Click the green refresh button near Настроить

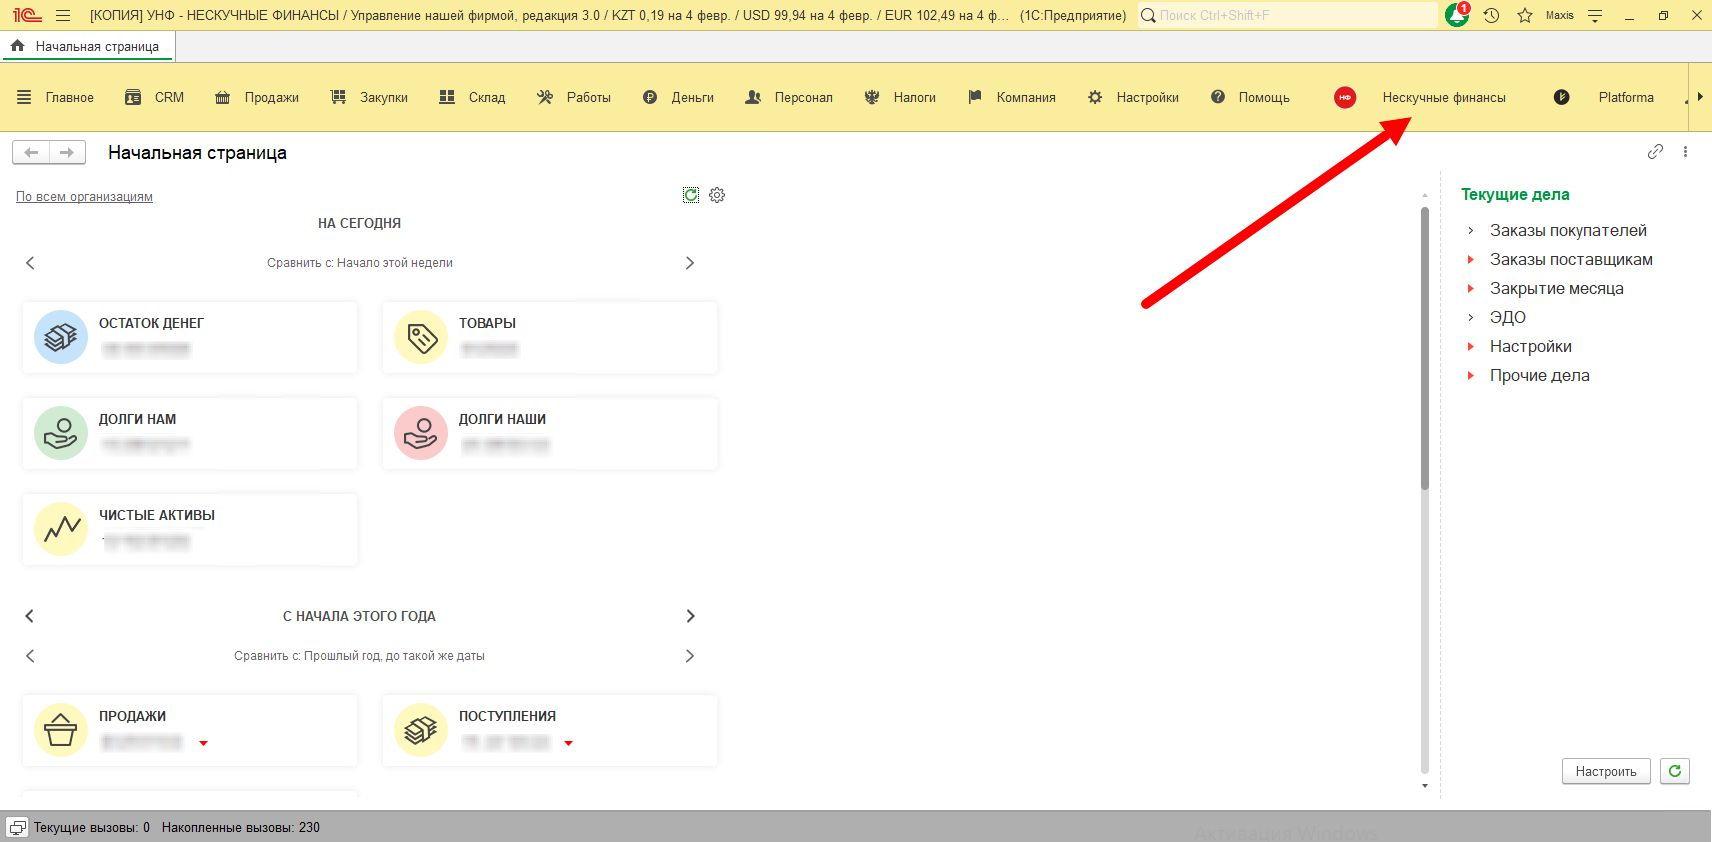(x=1674, y=771)
